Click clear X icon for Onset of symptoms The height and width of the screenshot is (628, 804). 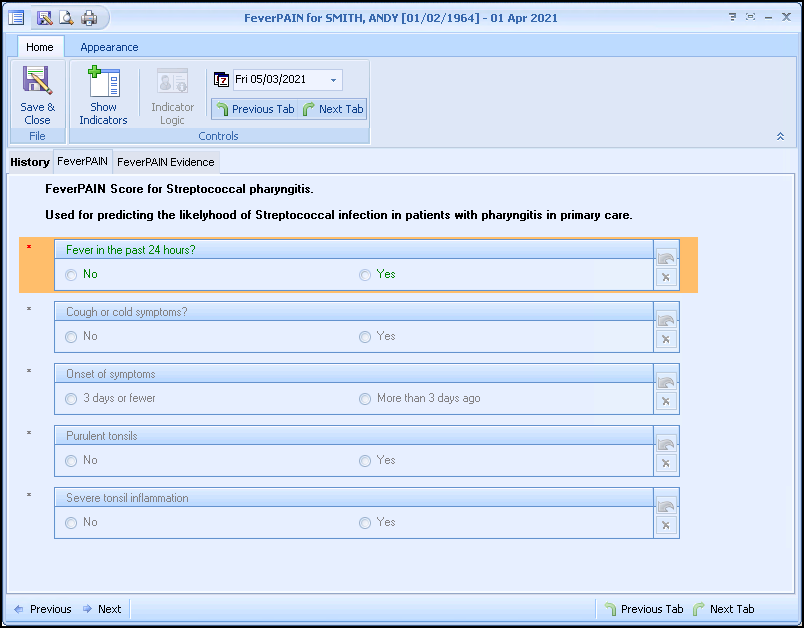(666, 401)
